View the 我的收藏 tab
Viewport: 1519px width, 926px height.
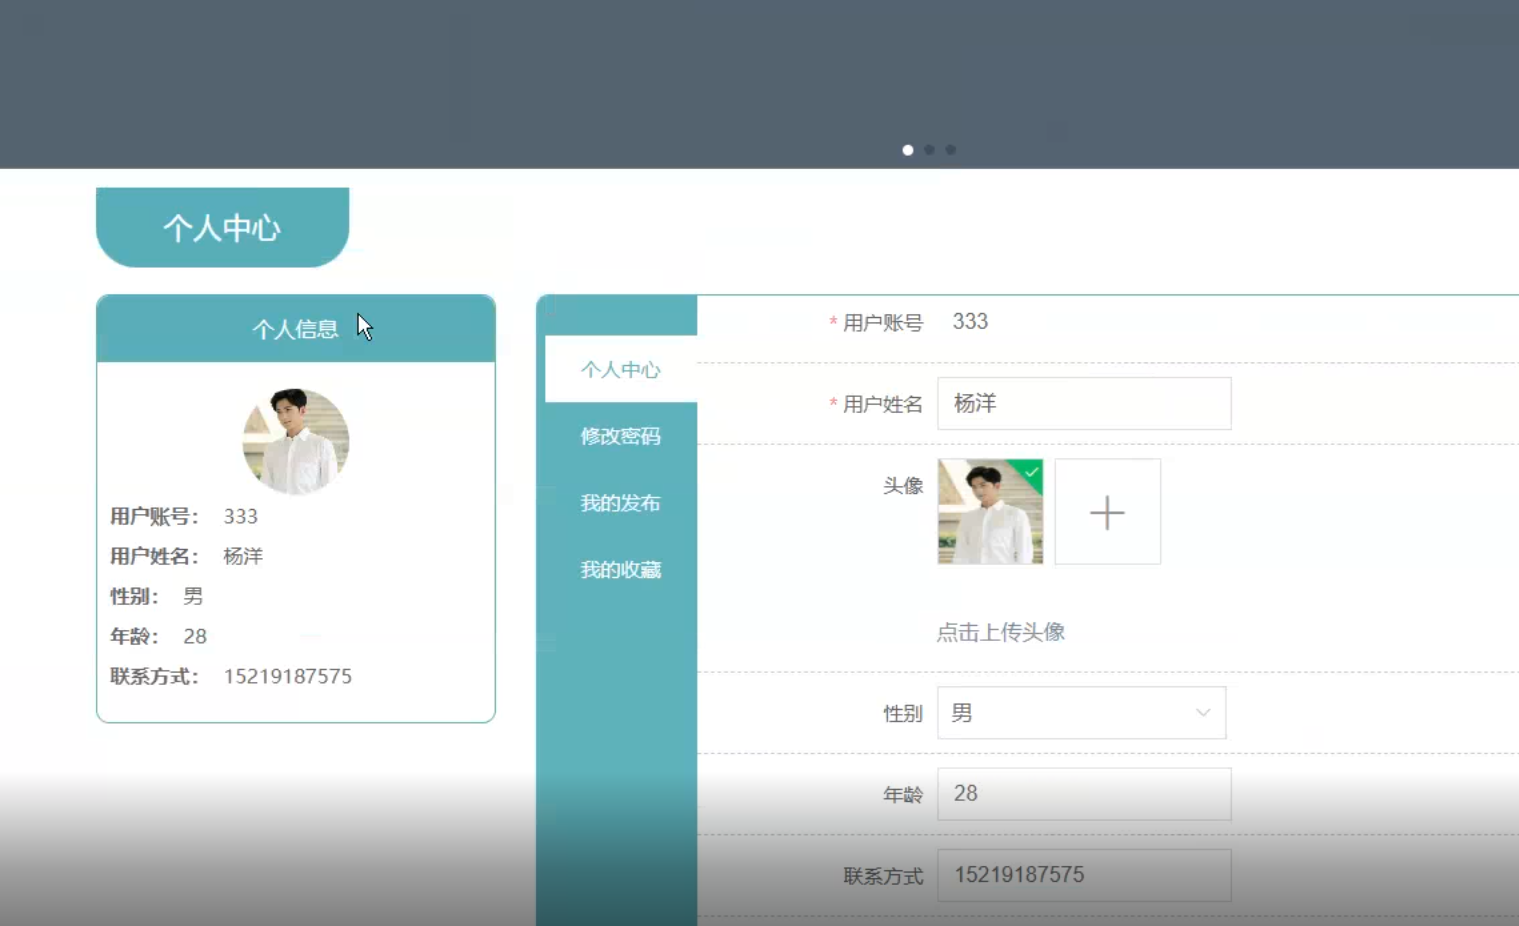click(x=620, y=570)
